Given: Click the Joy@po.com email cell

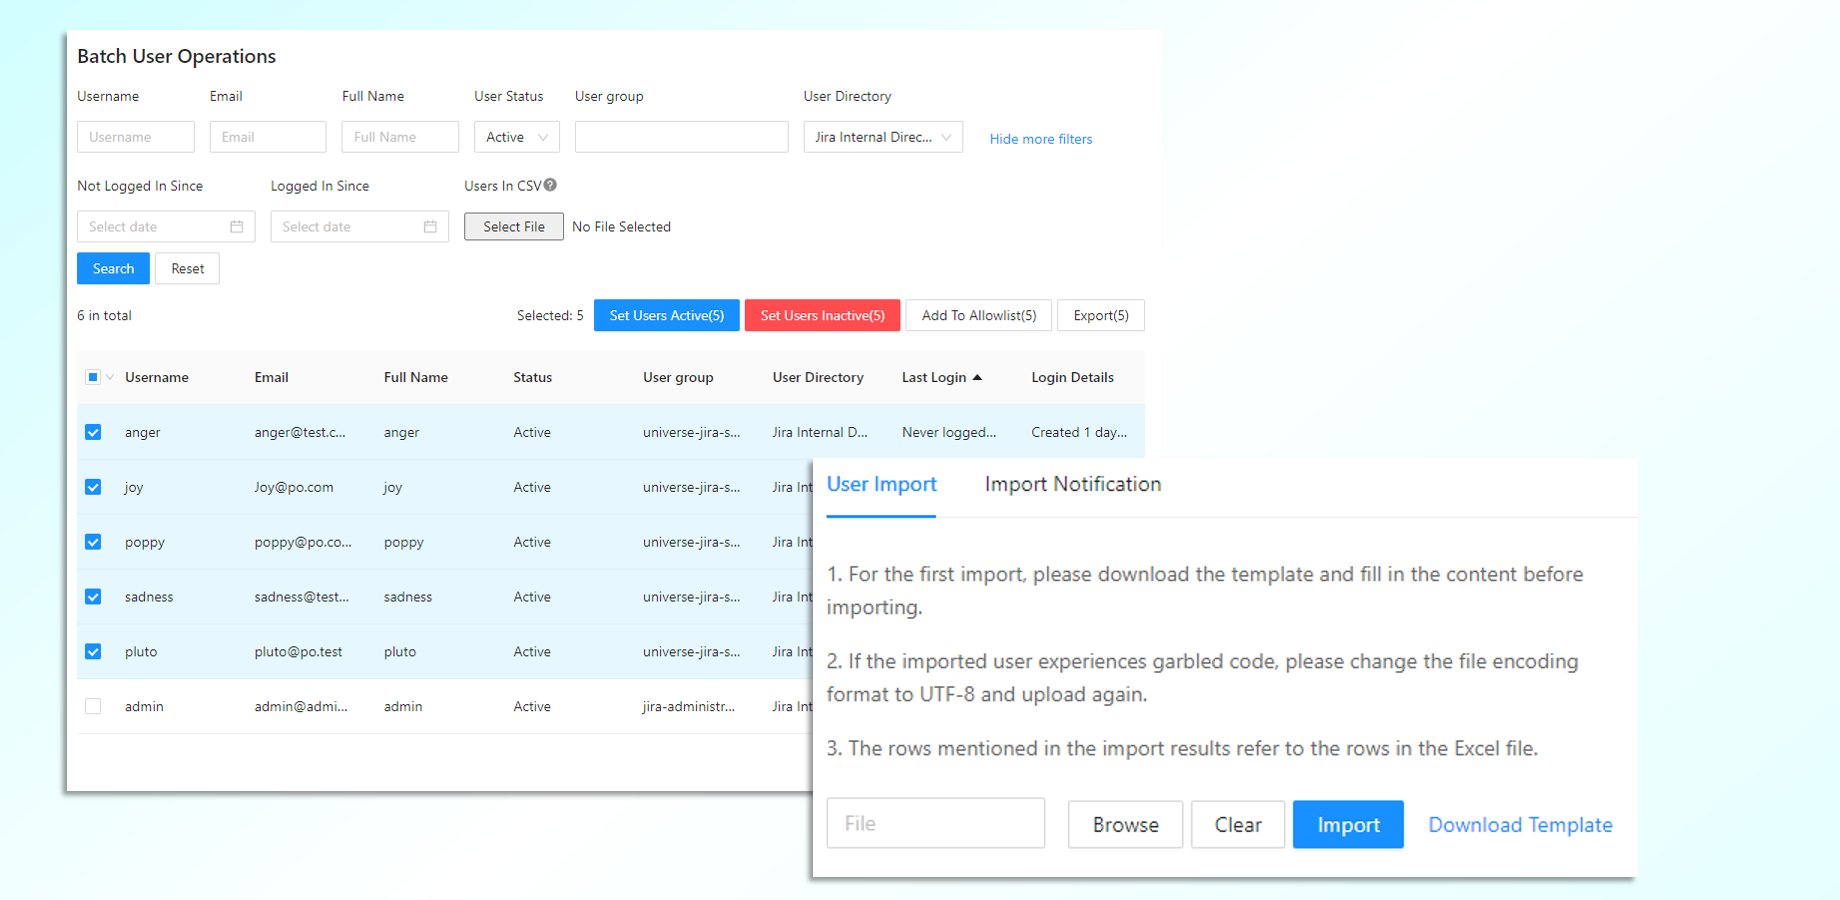Looking at the screenshot, I should (294, 487).
